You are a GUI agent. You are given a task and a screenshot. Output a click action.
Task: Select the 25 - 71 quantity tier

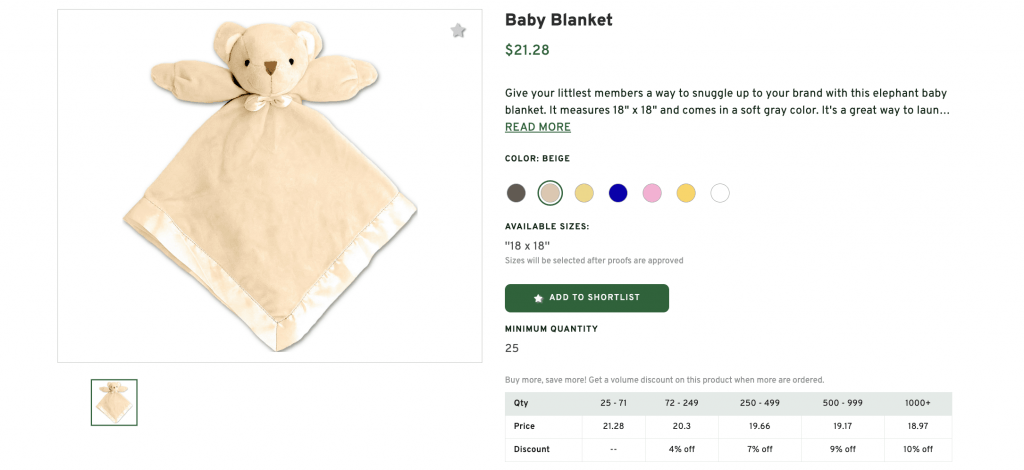[x=613, y=403]
